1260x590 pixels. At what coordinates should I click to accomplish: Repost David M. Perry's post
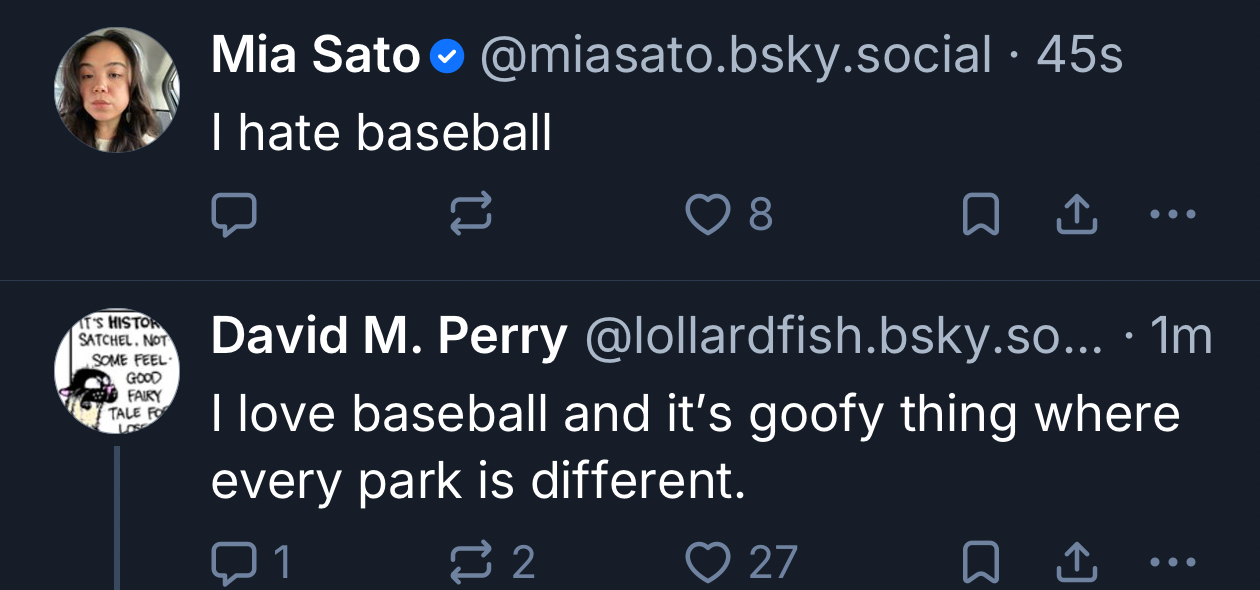(471, 563)
